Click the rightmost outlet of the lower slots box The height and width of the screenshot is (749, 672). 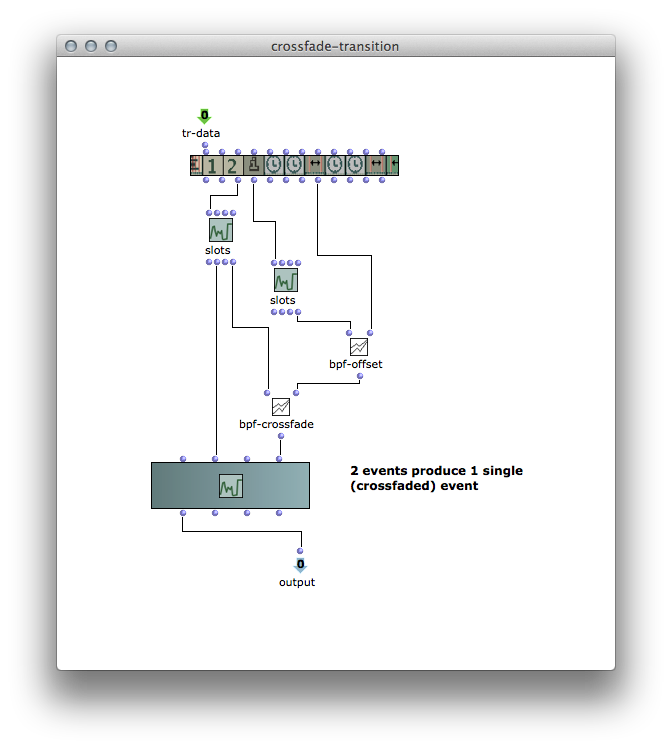298,312
